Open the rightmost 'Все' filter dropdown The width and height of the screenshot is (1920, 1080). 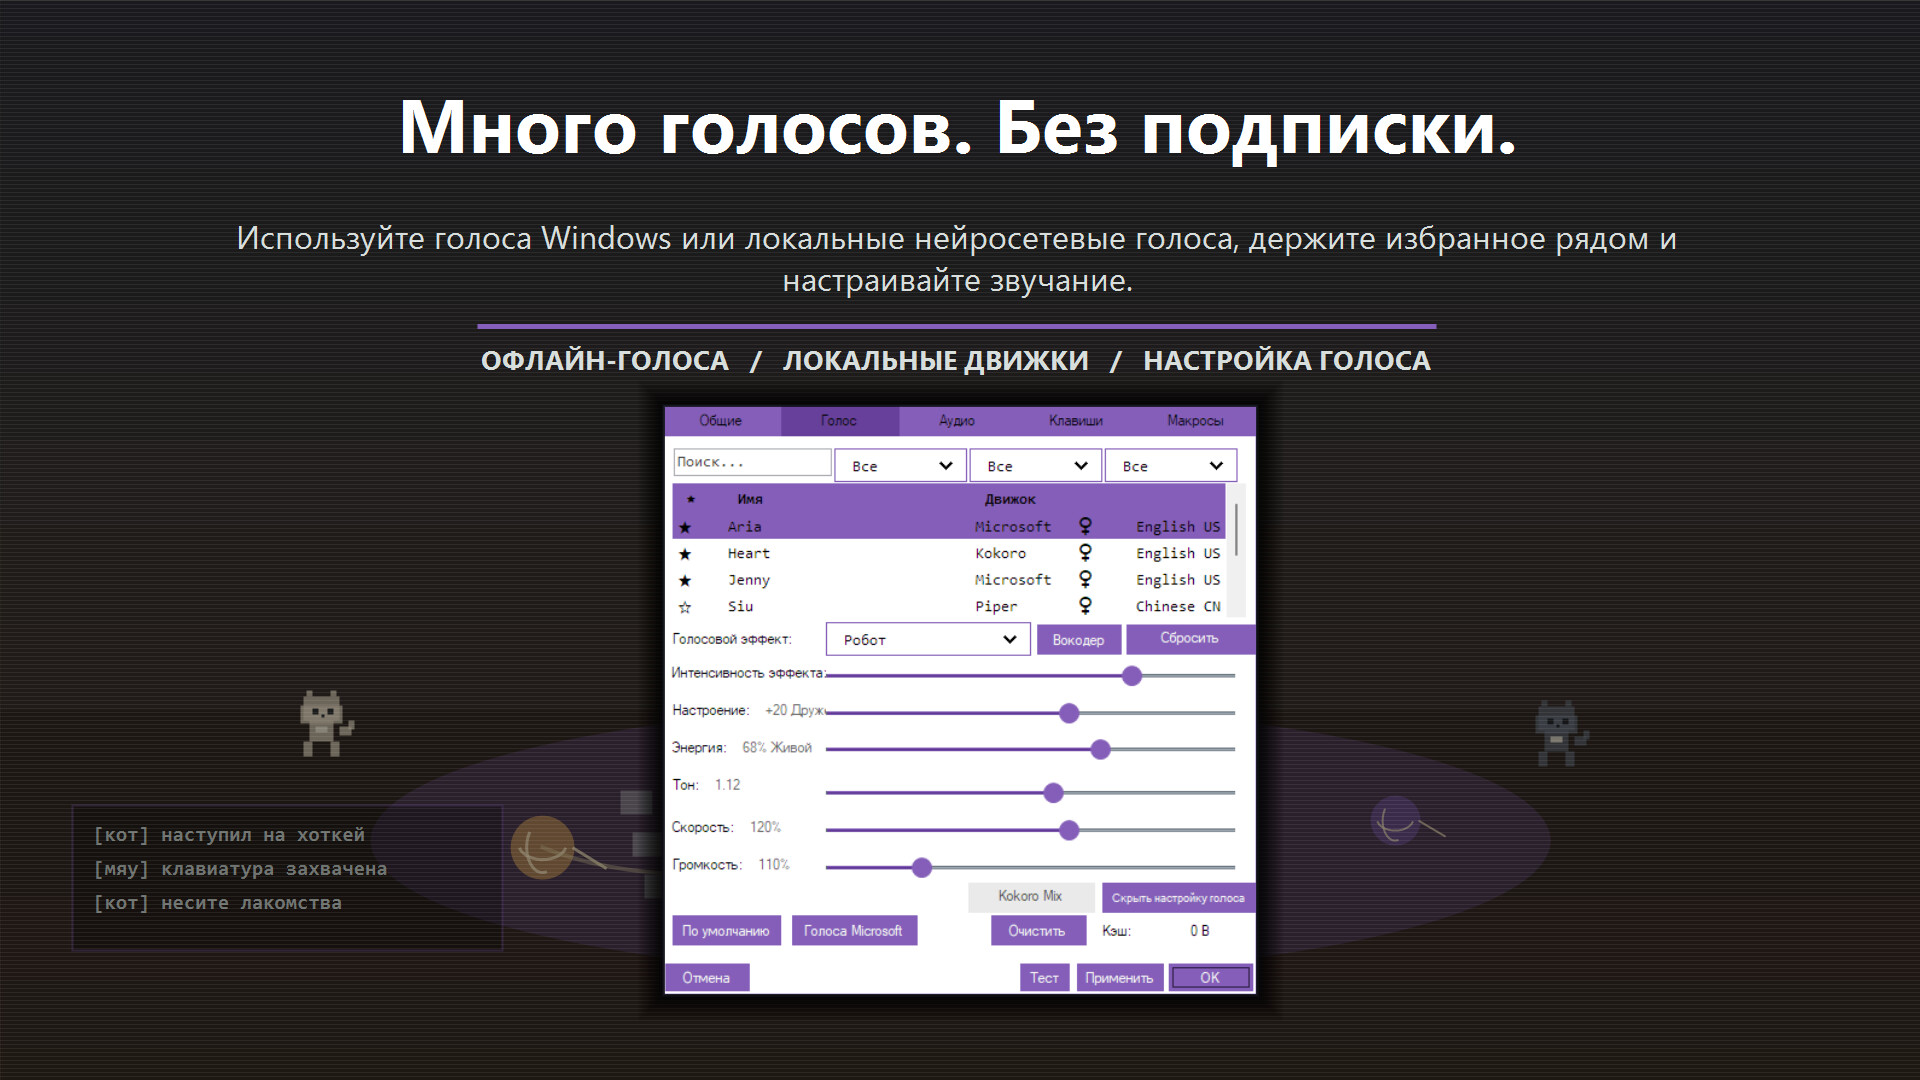pos(1171,466)
